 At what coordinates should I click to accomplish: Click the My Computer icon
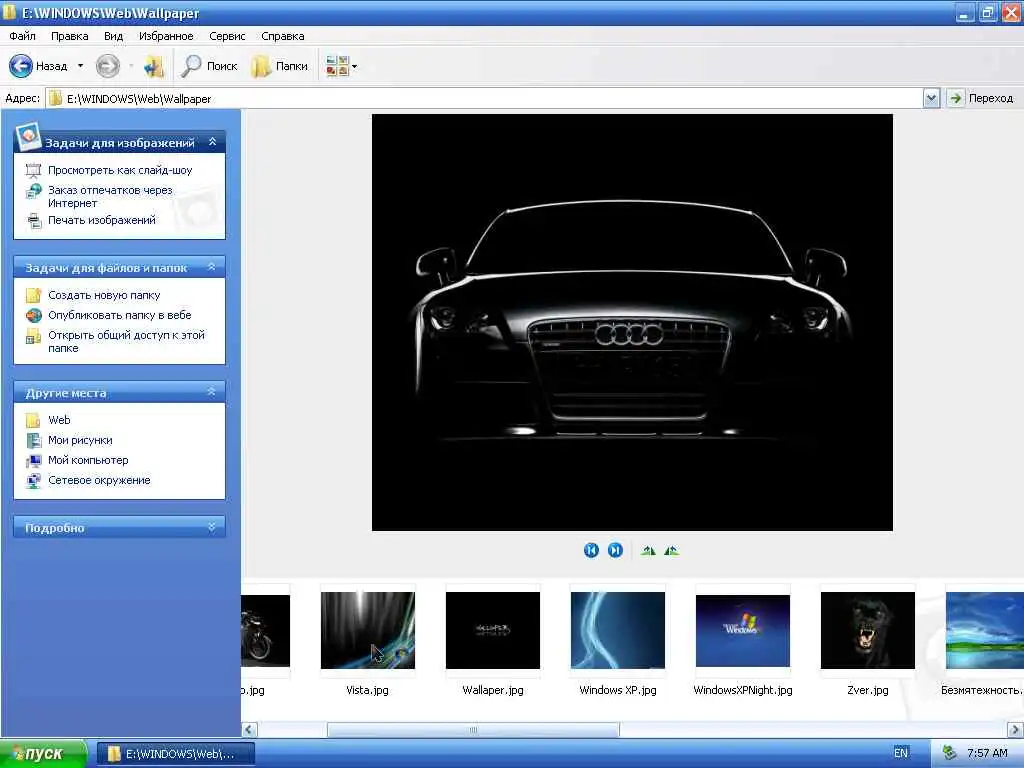tap(33, 461)
